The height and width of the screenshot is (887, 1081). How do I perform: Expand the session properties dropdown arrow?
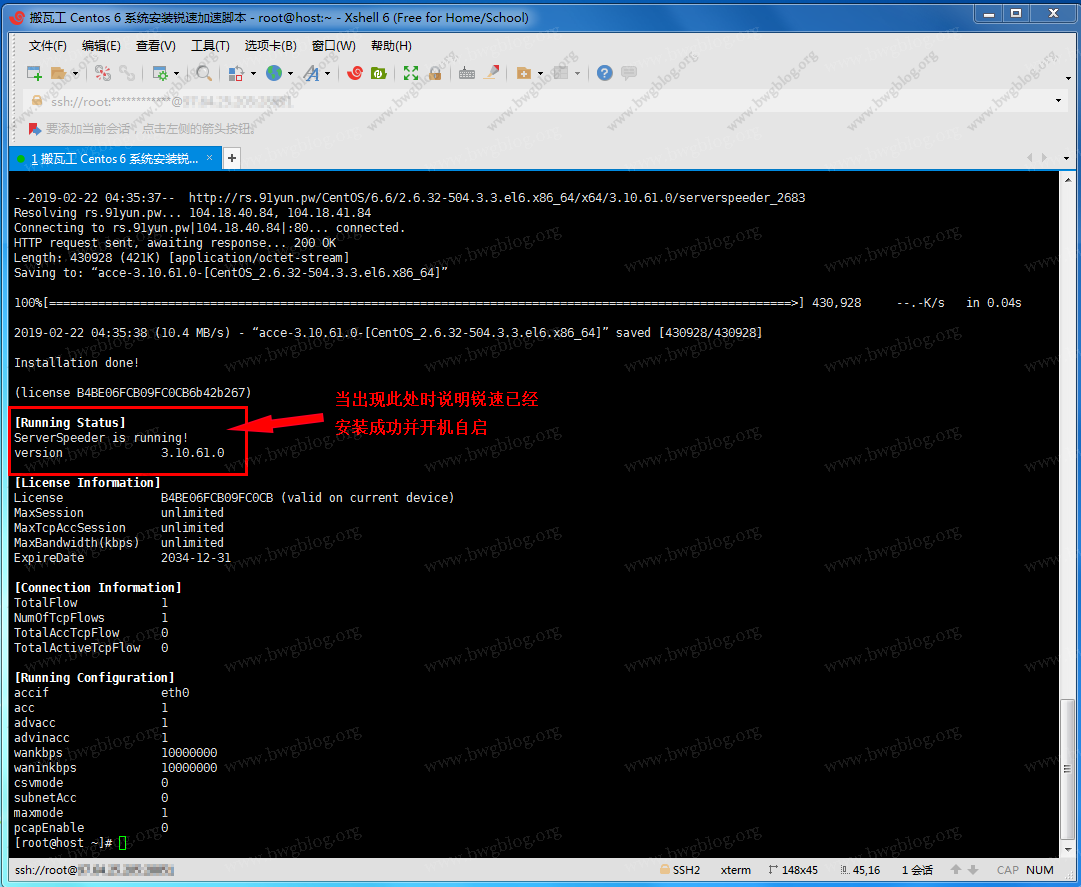click(176, 74)
